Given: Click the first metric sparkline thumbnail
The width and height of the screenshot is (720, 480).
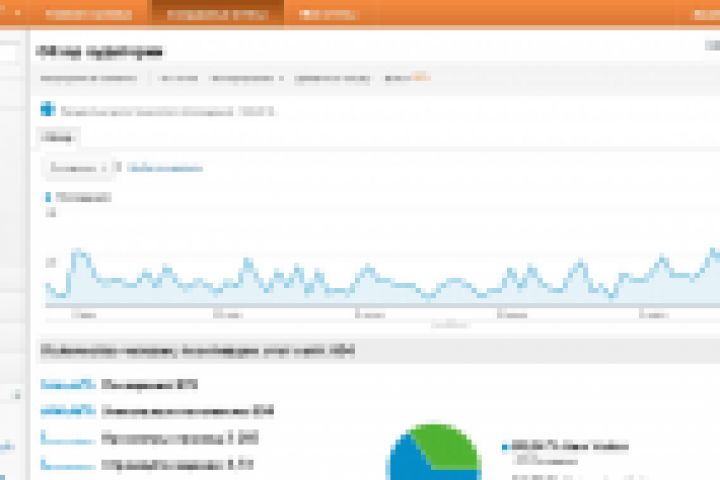Looking at the screenshot, I should tap(68, 384).
